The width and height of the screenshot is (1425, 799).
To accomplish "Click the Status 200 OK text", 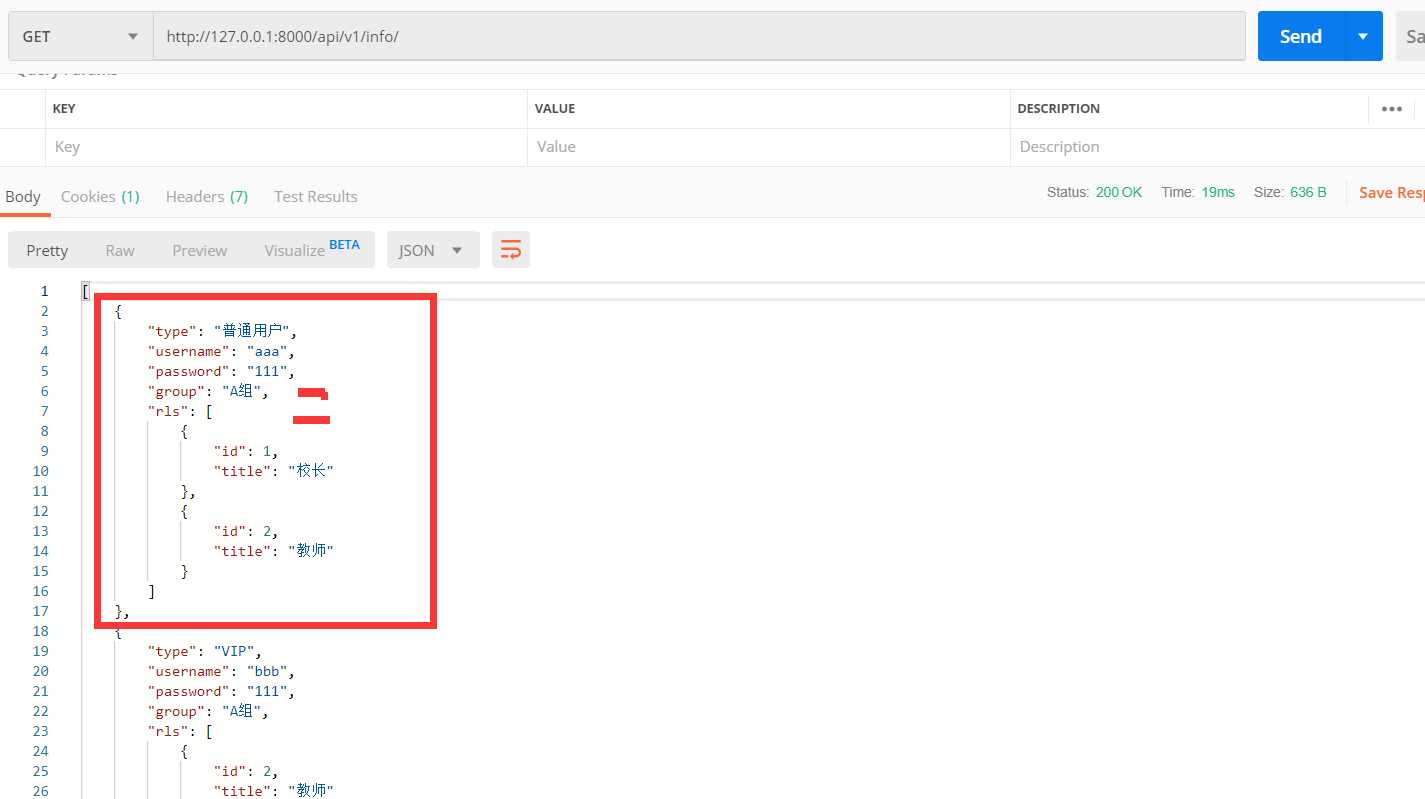I will tap(1094, 192).
